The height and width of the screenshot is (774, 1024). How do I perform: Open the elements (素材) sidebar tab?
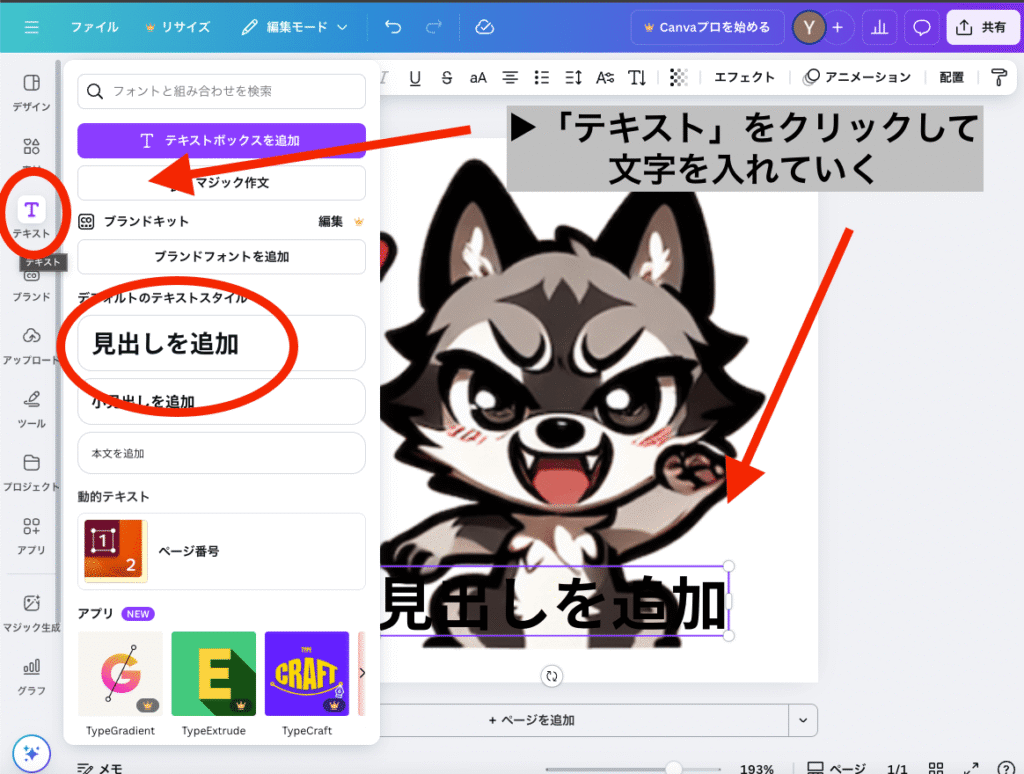[31, 152]
